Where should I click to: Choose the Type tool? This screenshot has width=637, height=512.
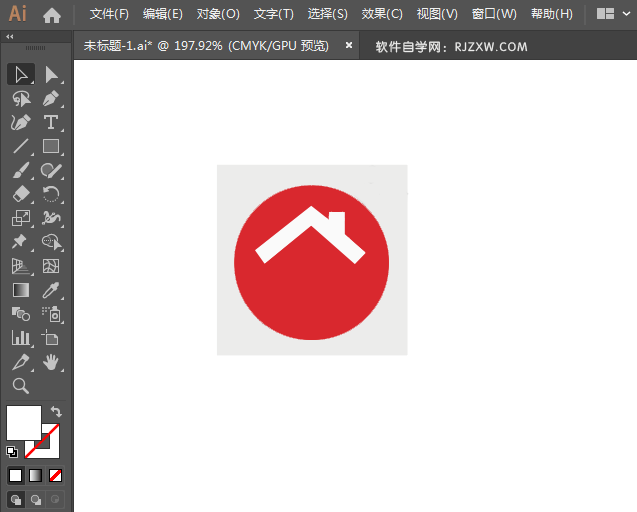pos(51,122)
